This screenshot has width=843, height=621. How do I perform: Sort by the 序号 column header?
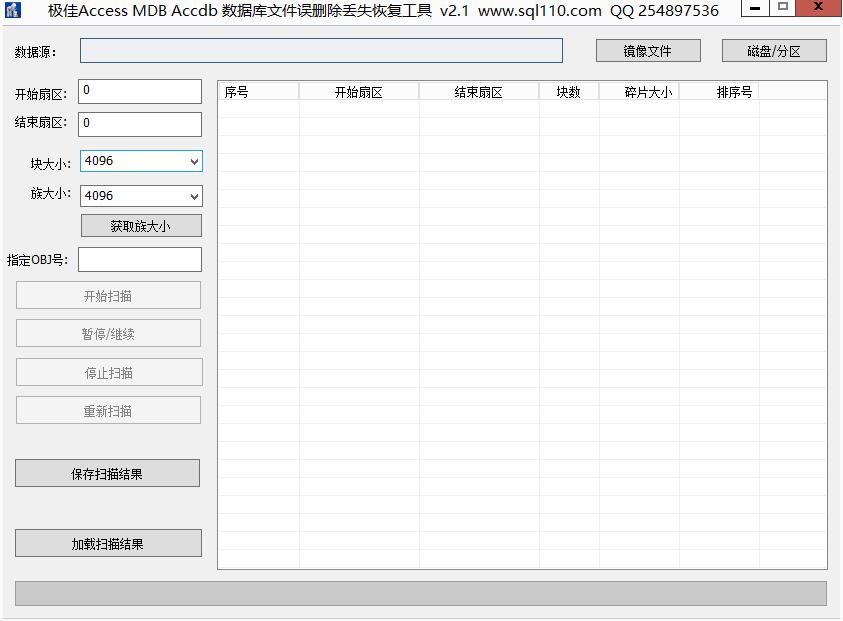(x=259, y=92)
